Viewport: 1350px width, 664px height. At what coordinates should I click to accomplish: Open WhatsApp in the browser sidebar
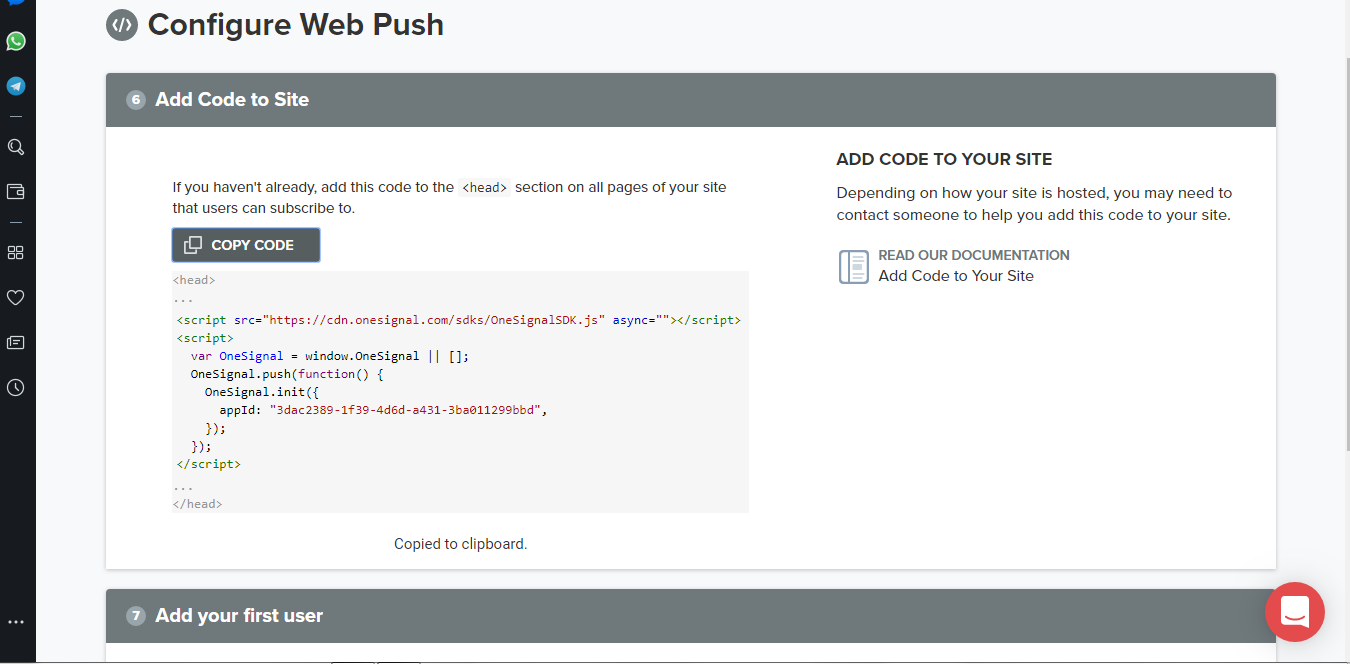[x=16, y=41]
